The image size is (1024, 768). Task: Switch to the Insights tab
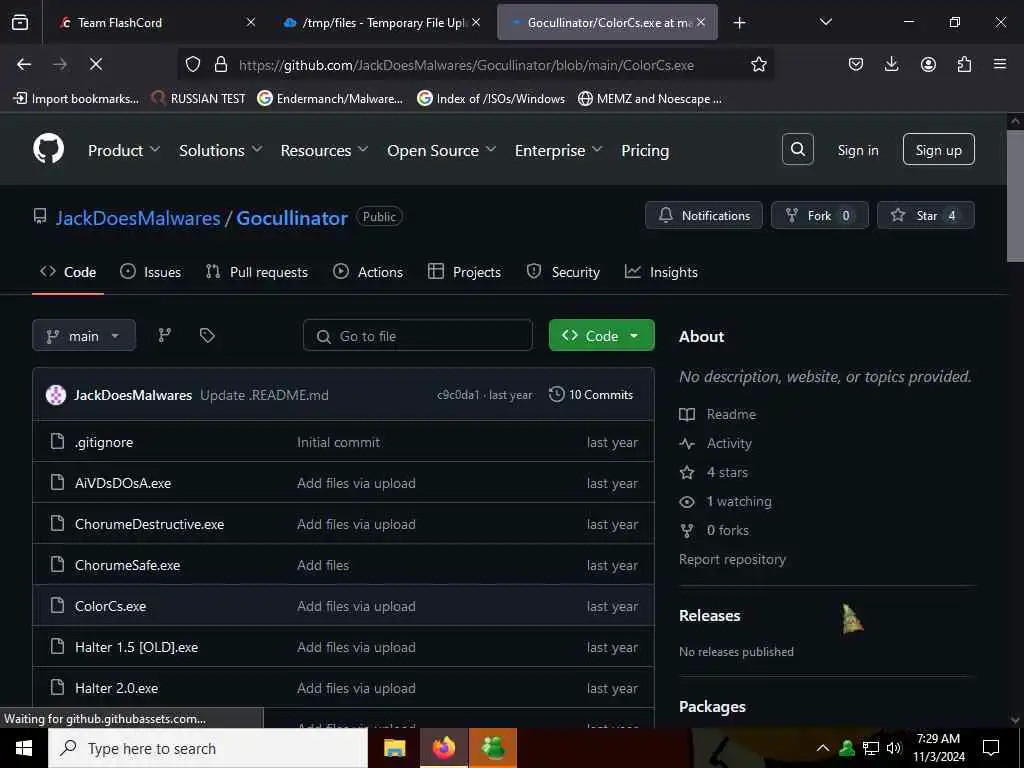tap(662, 272)
